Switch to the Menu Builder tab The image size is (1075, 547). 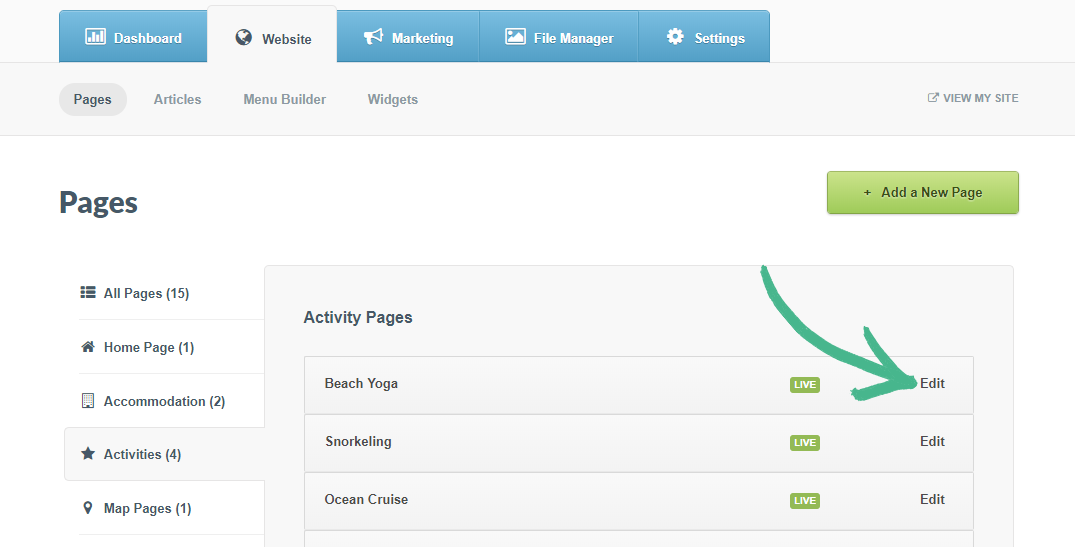(284, 99)
